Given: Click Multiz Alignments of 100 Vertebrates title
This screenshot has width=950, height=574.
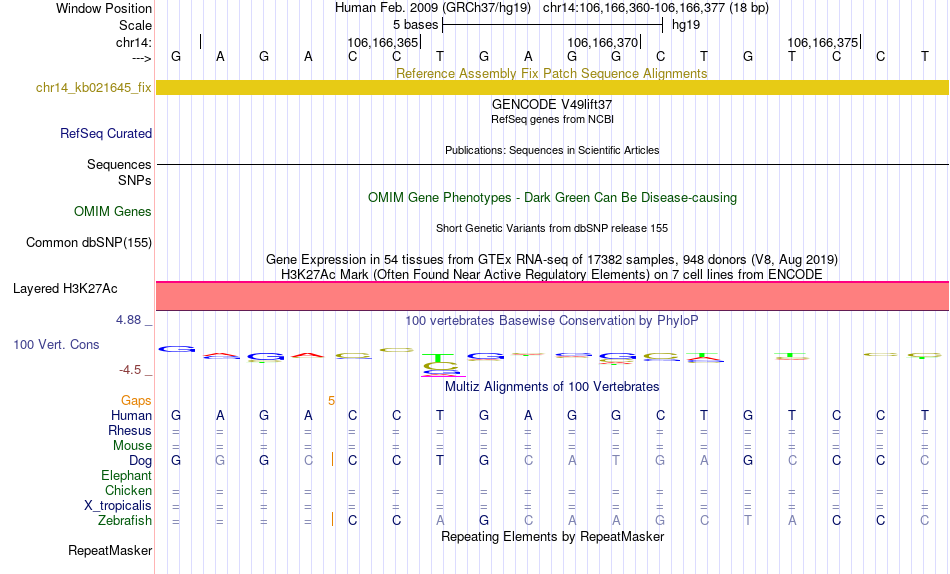Looking at the screenshot, I should tap(552, 387).
